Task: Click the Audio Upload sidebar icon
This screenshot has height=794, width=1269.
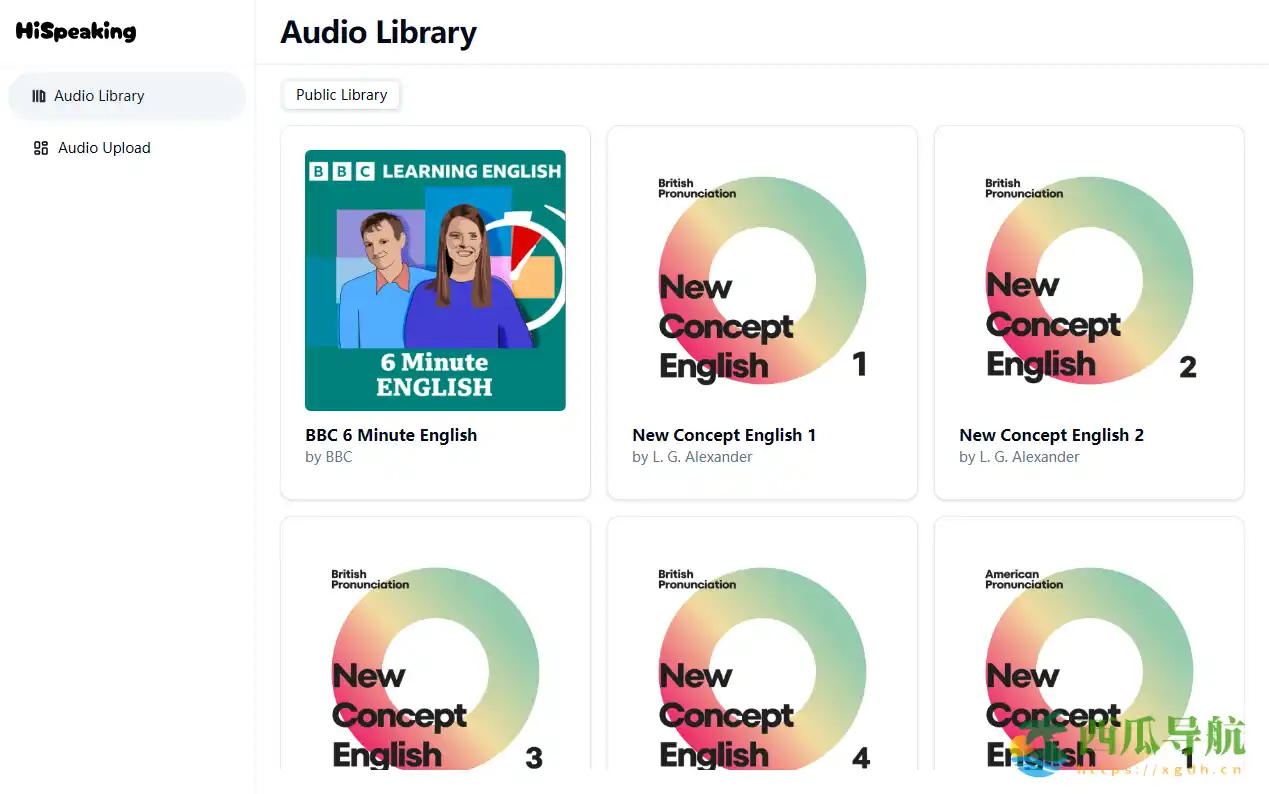Action: pyautogui.click(x=41, y=148)
